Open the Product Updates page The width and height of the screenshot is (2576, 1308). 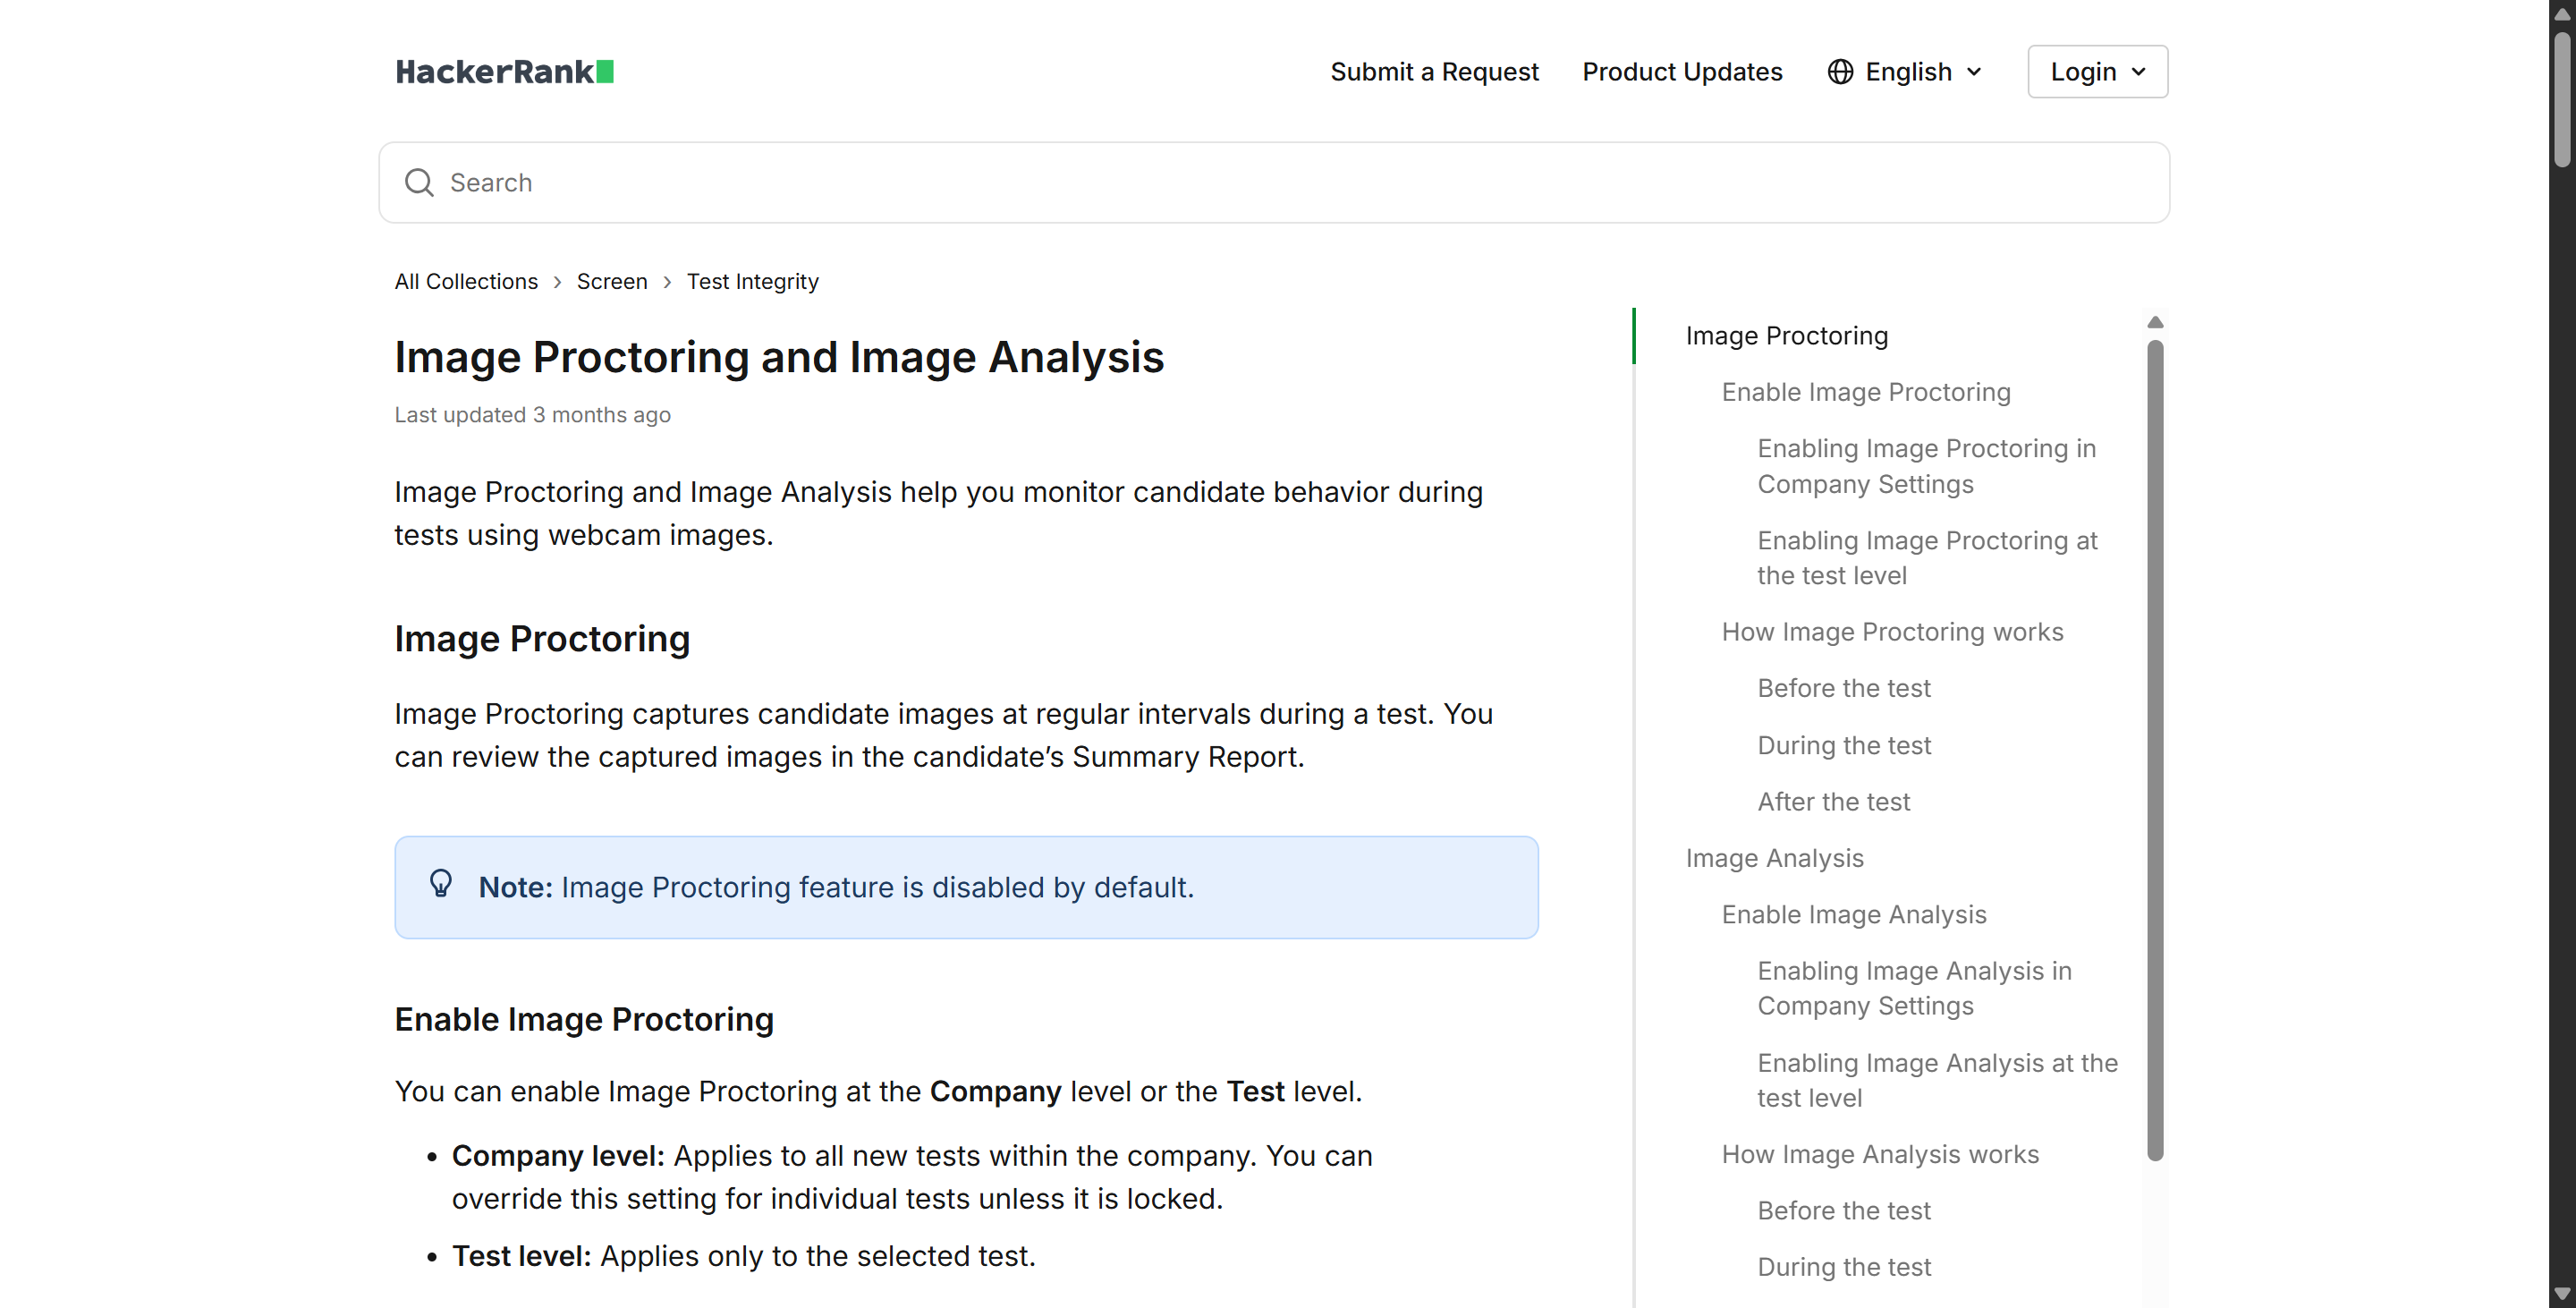(1682, 72)
